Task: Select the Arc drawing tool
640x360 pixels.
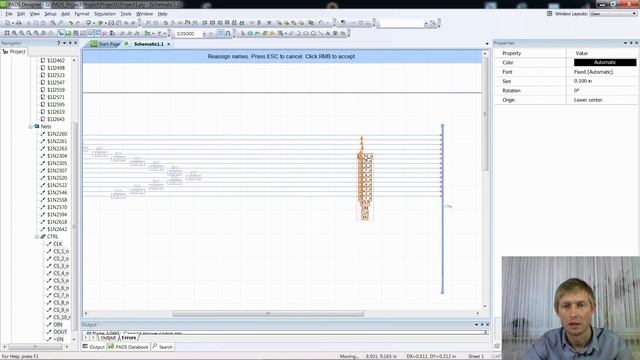Action: [298, 33]
